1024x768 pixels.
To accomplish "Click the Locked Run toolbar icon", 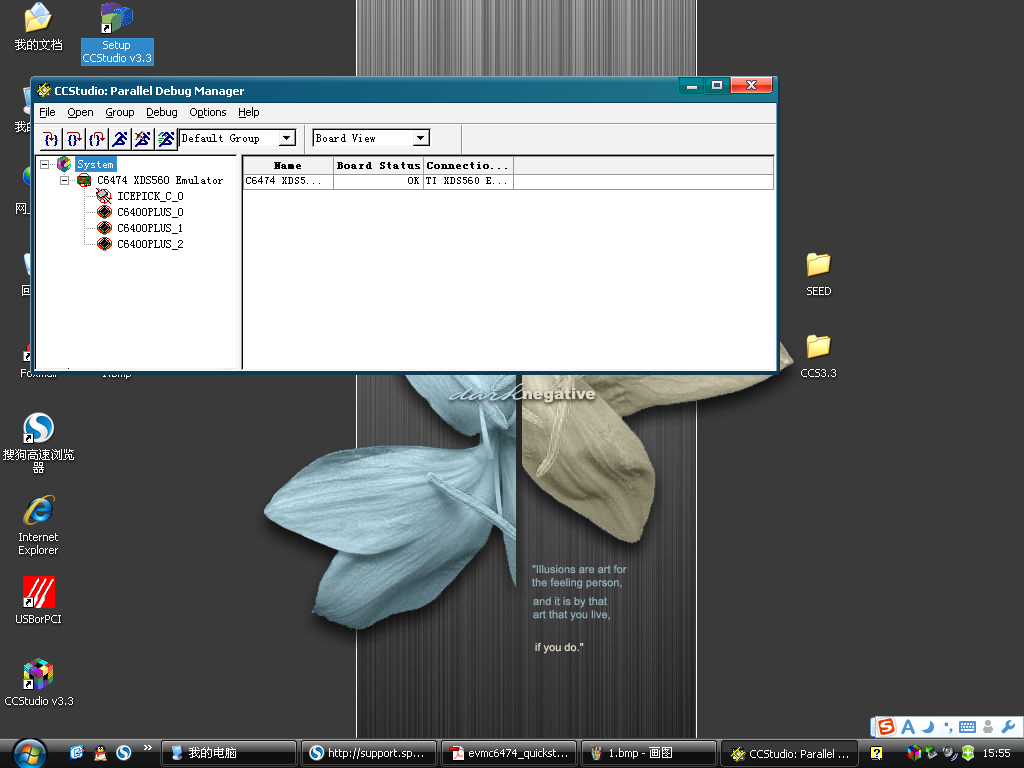I will point(120,138).
